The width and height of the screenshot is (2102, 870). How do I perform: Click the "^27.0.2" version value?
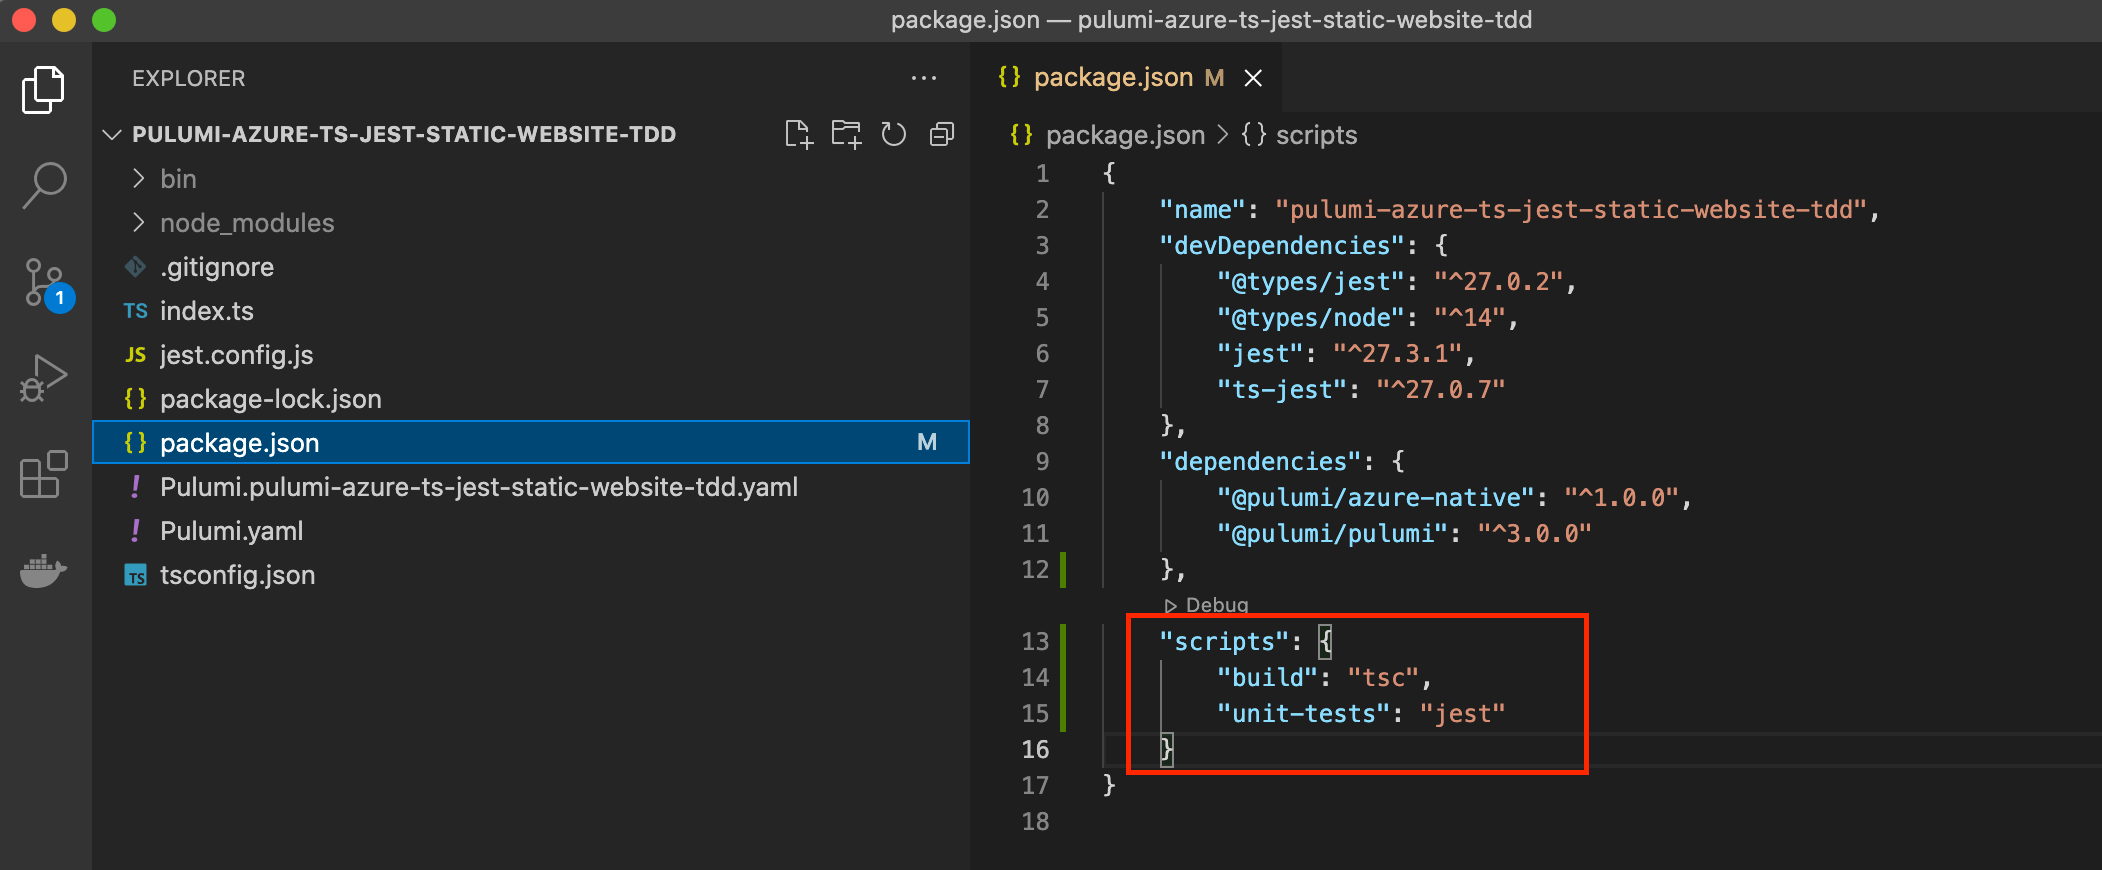(1498, 282)
